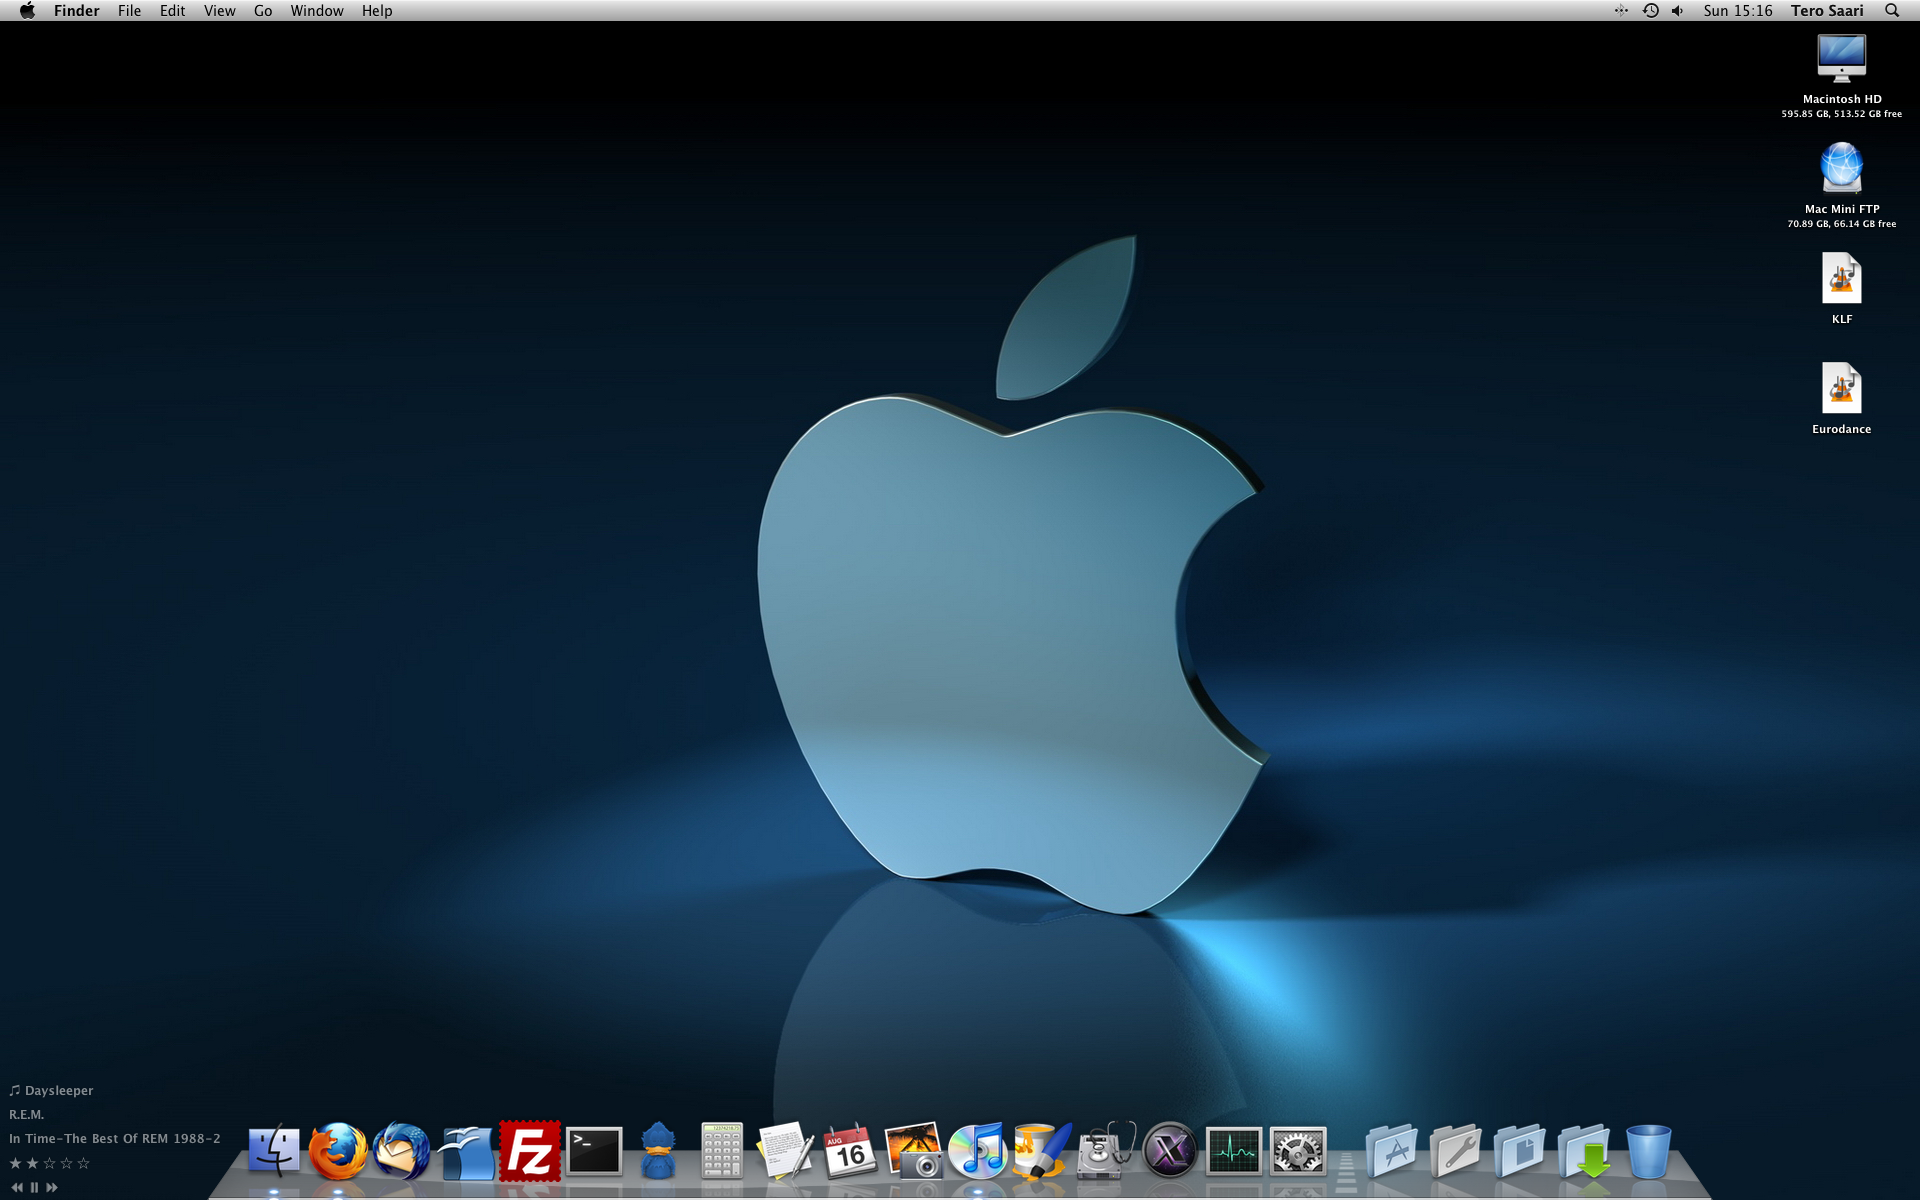Launch Terminal from the dock

point(594,1151)
